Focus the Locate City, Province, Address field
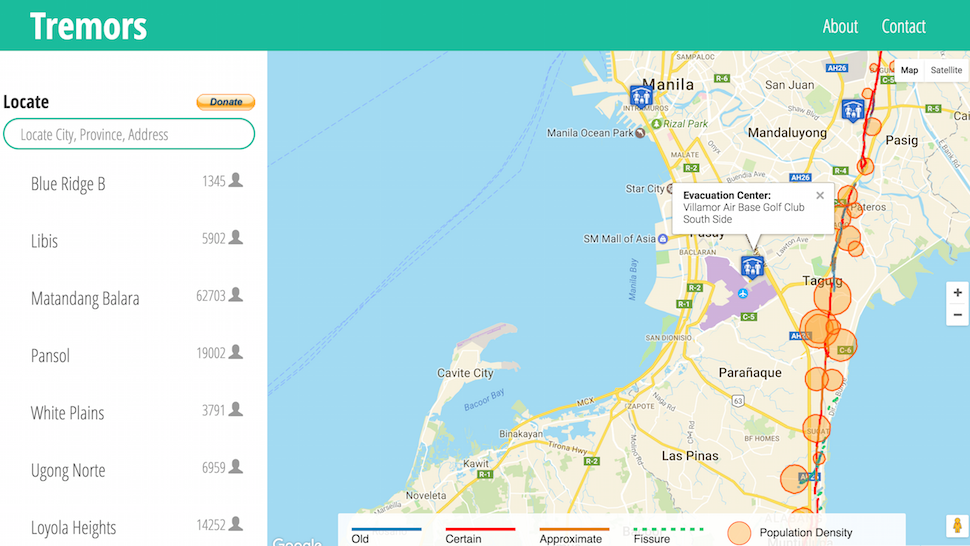The image size is (970, 546). [129, 134]
